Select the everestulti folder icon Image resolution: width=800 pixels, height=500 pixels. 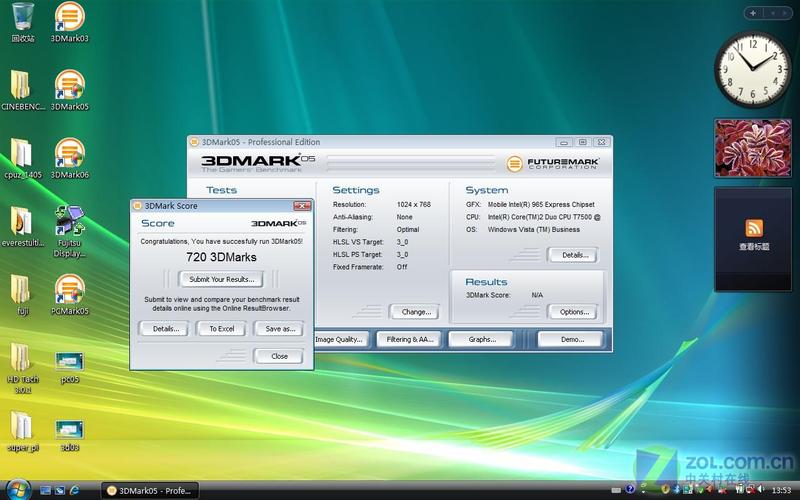point(23,227)
